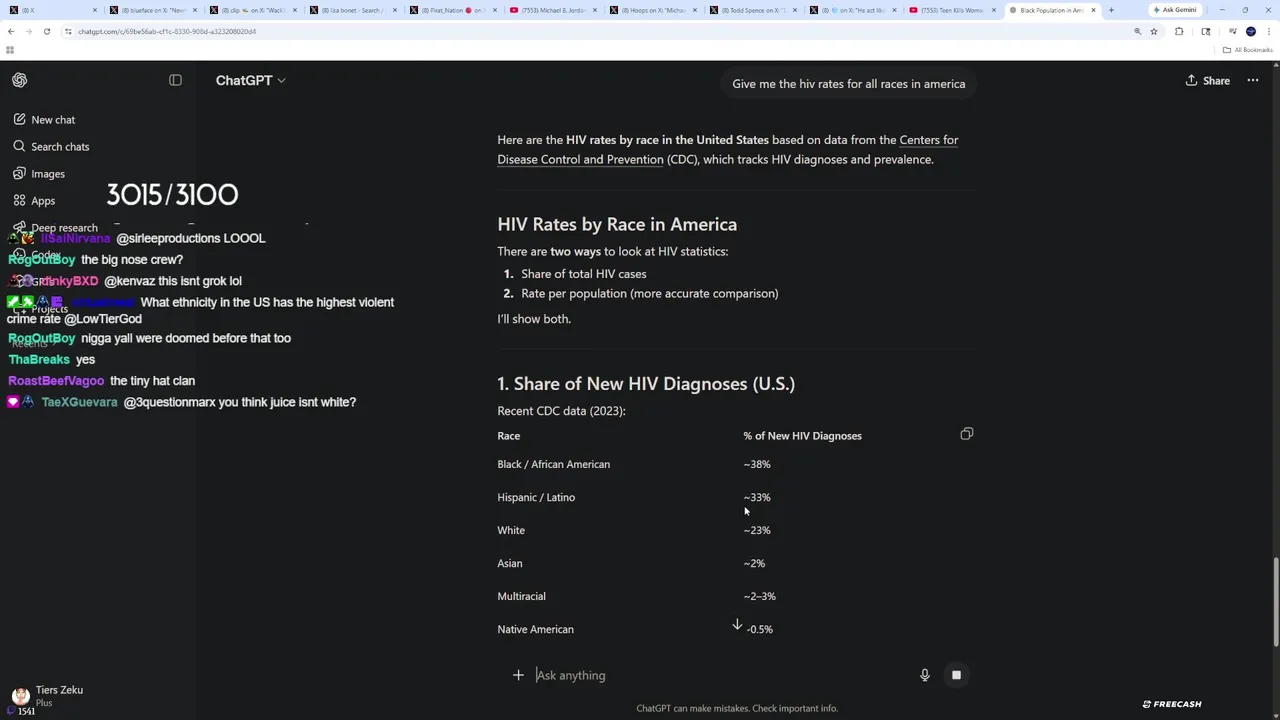The width and height of the screenshot is (1280, 720).
Task: Open the three-dot conversation options menu
Action: point(1252,80)
